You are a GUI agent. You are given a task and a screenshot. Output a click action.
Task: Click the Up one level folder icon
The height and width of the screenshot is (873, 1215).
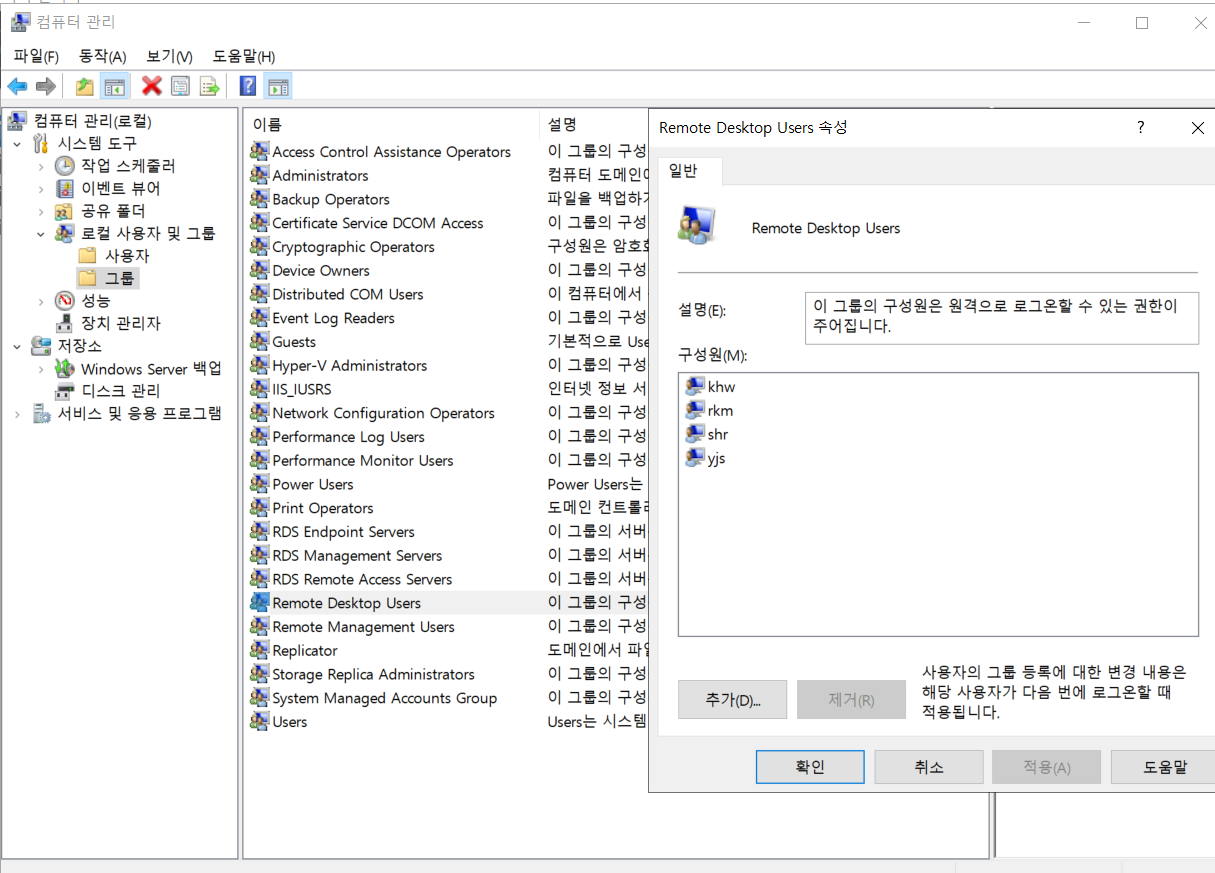[85, 86]
